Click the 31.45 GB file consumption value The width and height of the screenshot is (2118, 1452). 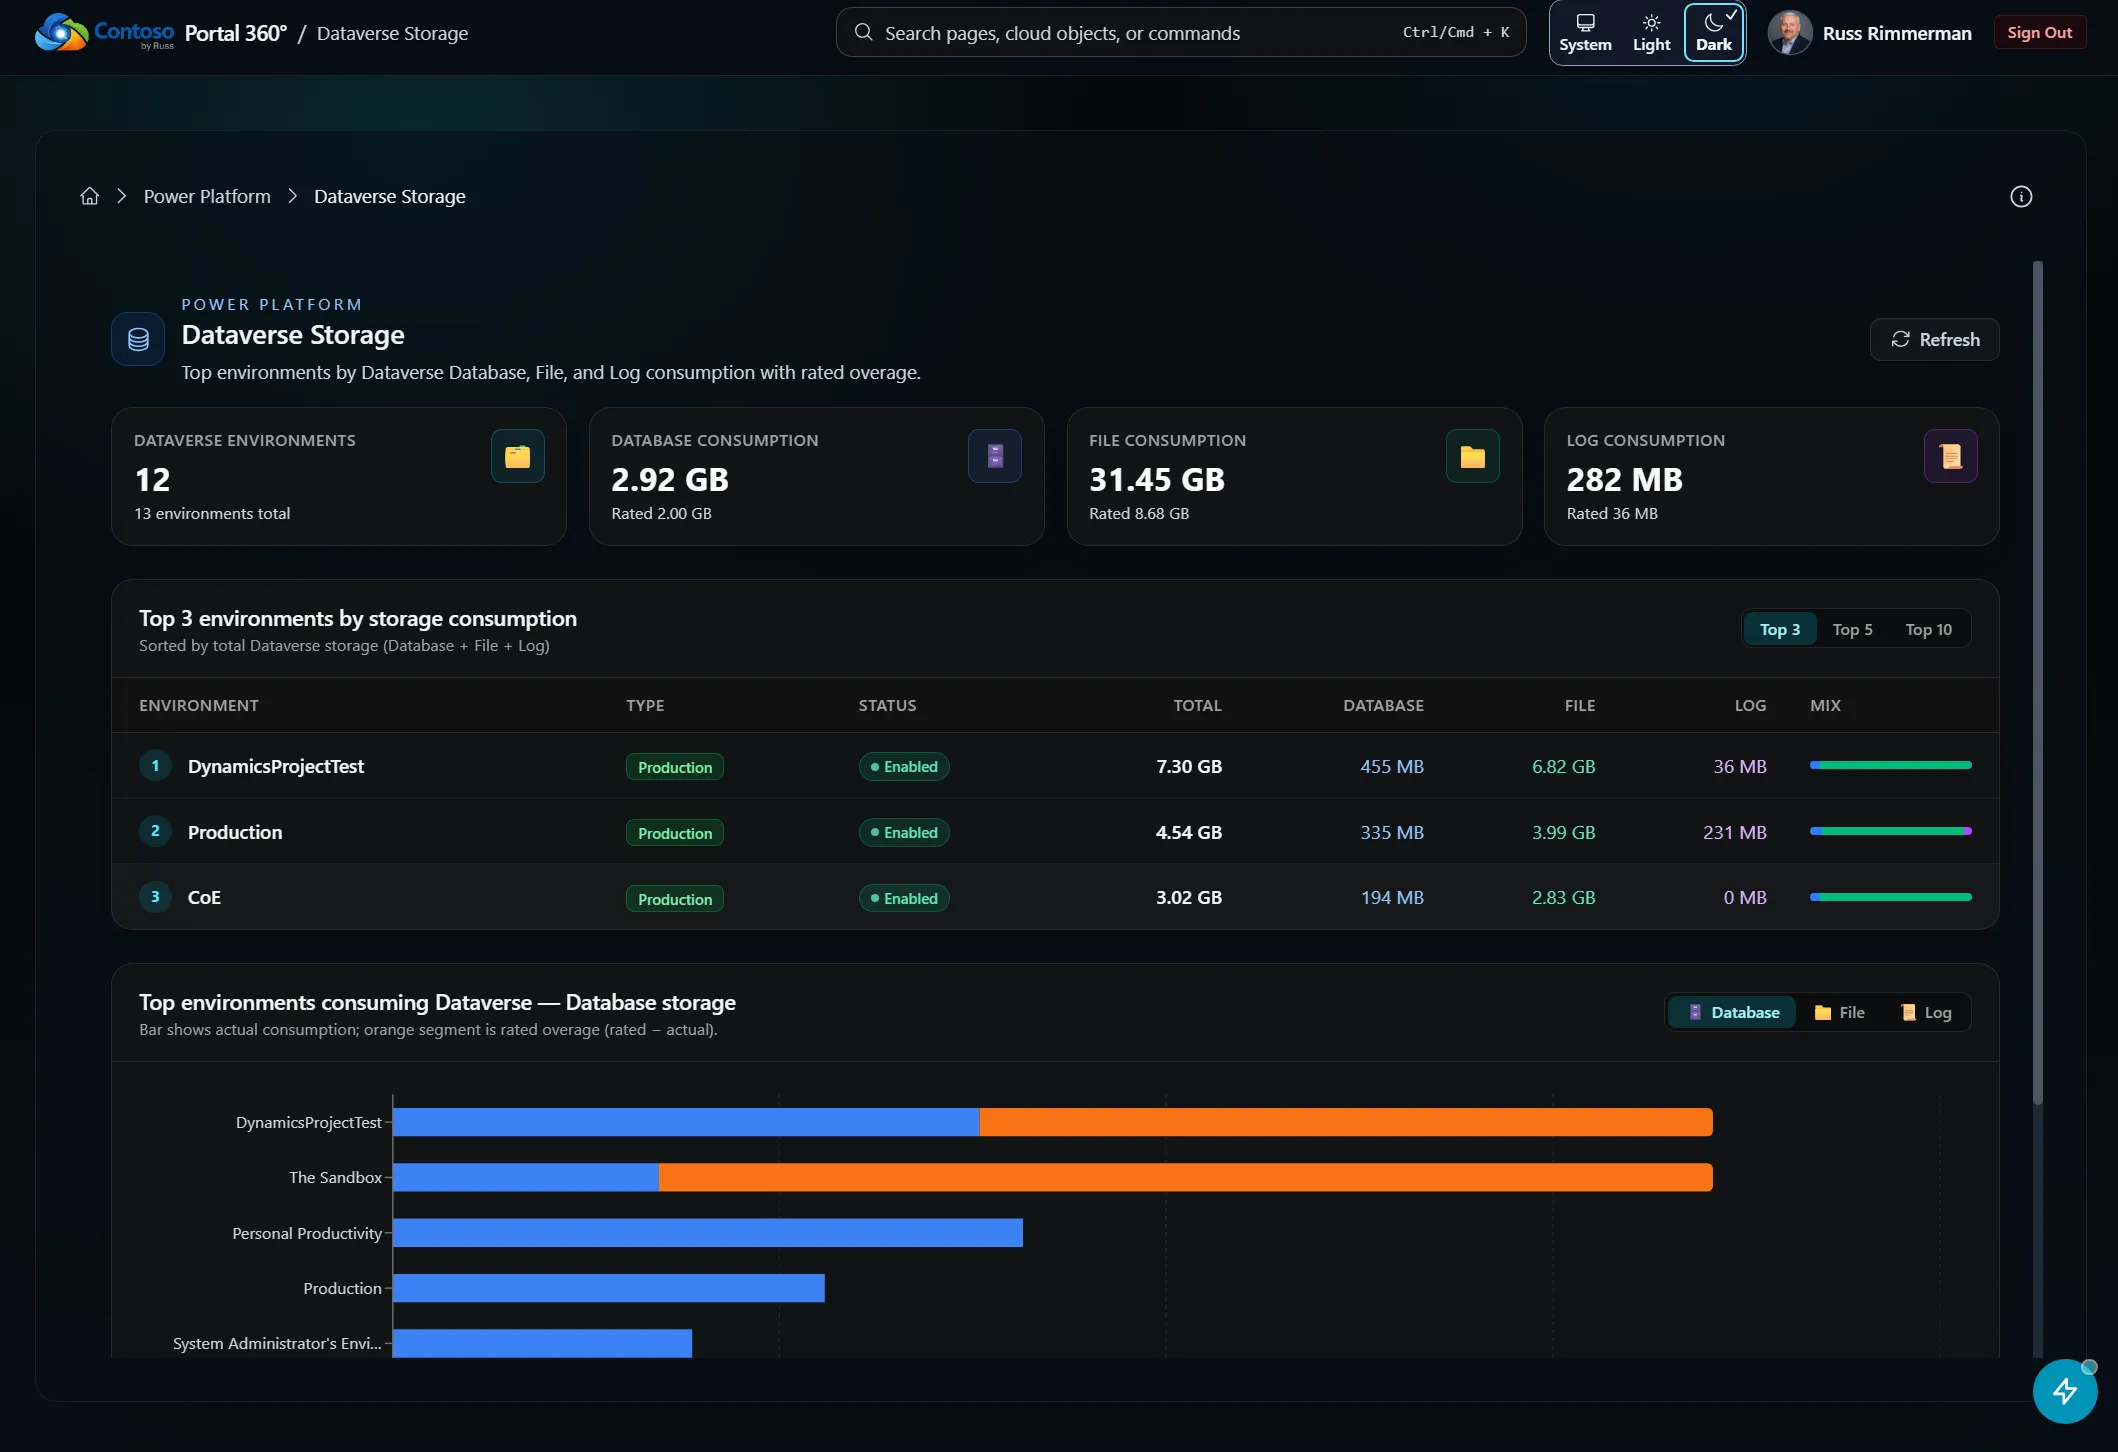[x=1157, y=480]
